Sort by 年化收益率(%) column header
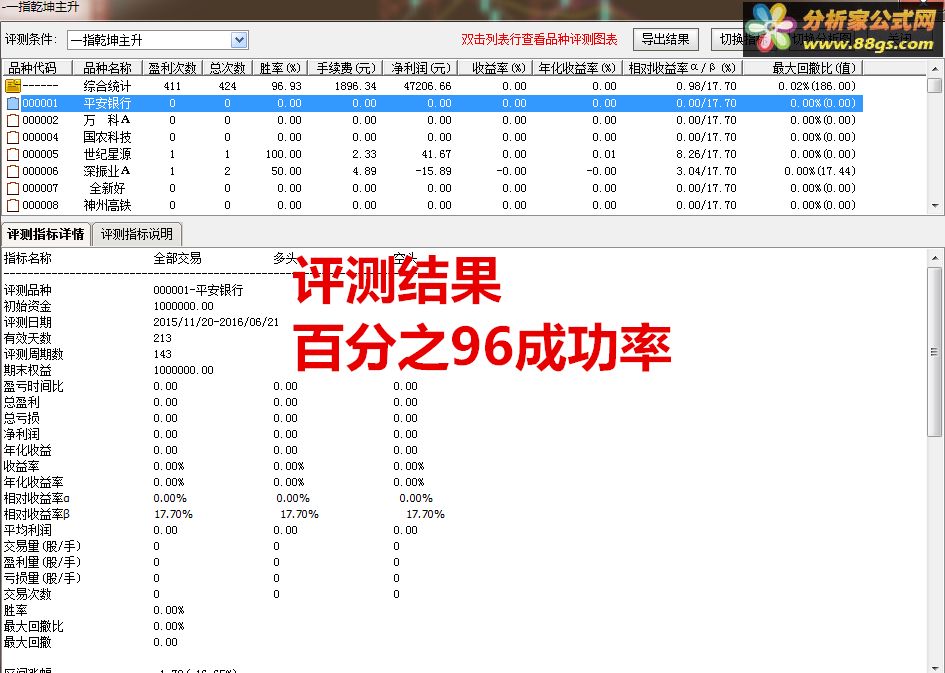945x673 pixels. click(577, 68)
